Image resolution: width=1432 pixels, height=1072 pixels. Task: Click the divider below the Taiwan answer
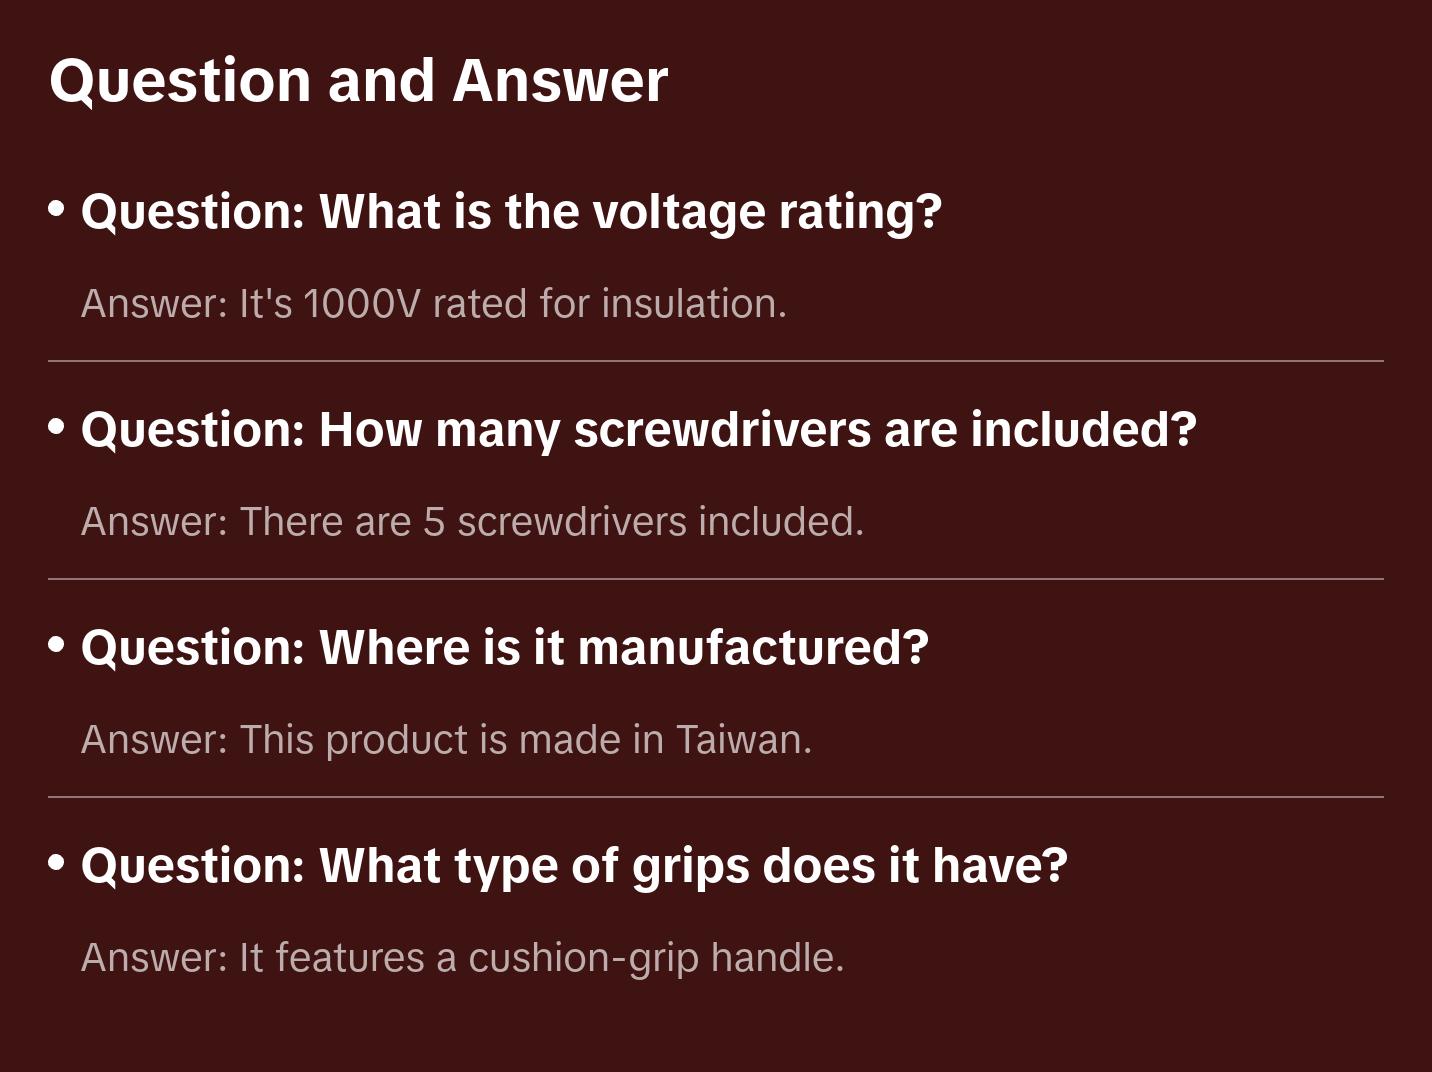(716, 797)
